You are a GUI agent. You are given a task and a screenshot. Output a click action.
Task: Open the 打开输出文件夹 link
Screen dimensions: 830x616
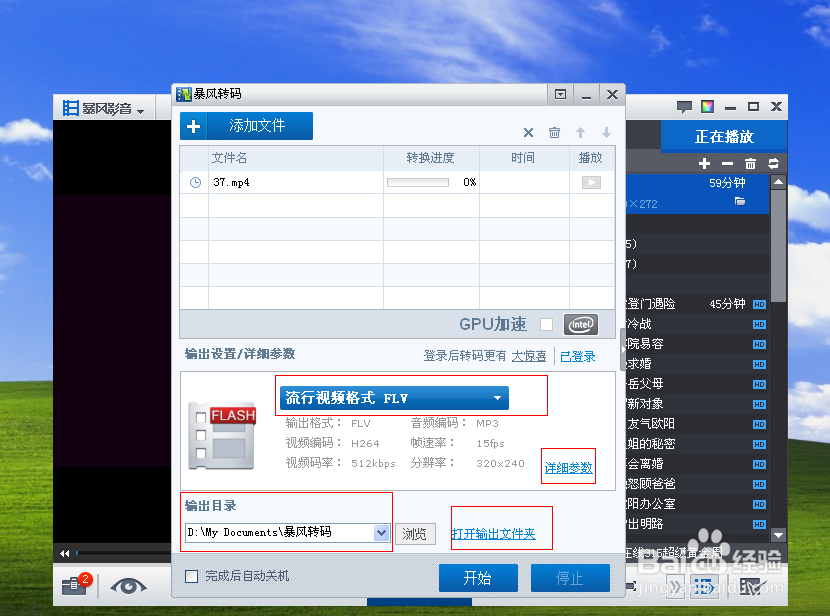493,533
